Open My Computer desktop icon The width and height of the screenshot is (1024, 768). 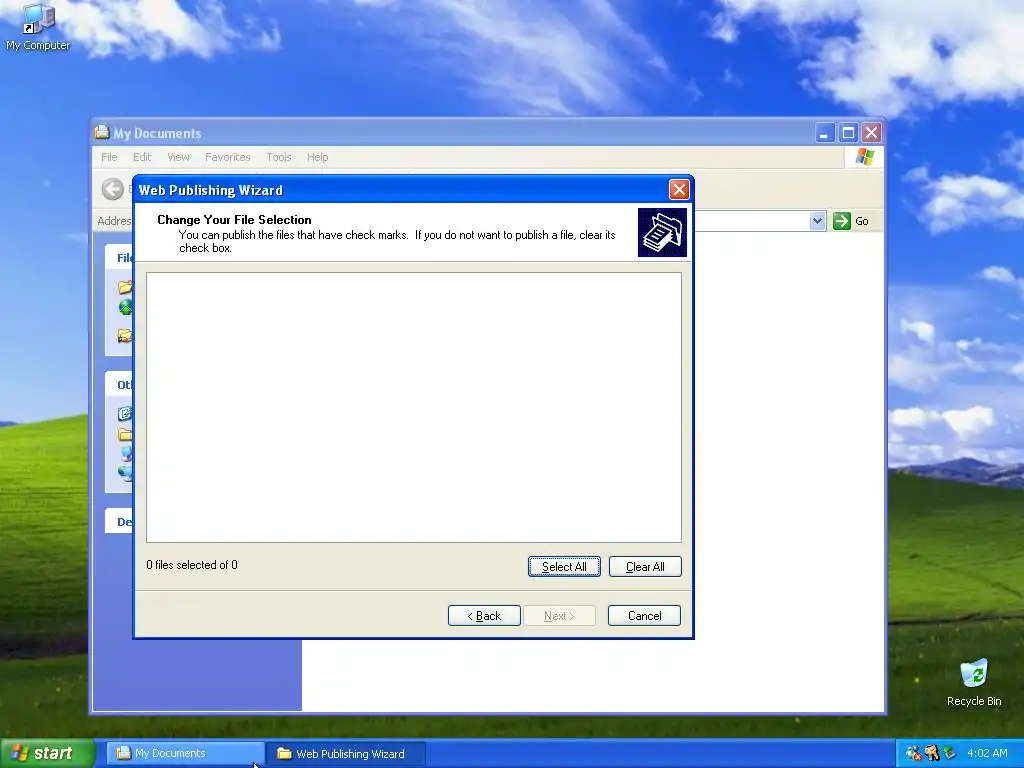pos(38,28)
